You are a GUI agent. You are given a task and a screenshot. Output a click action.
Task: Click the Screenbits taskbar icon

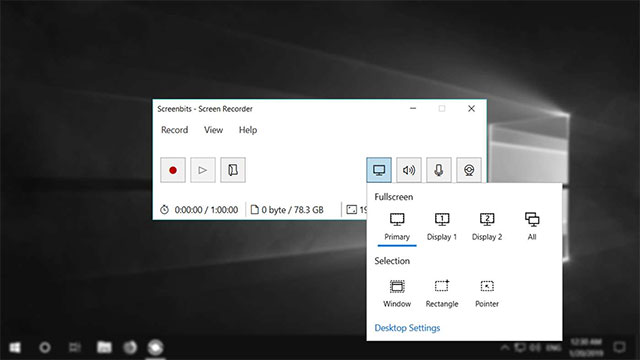156,347
